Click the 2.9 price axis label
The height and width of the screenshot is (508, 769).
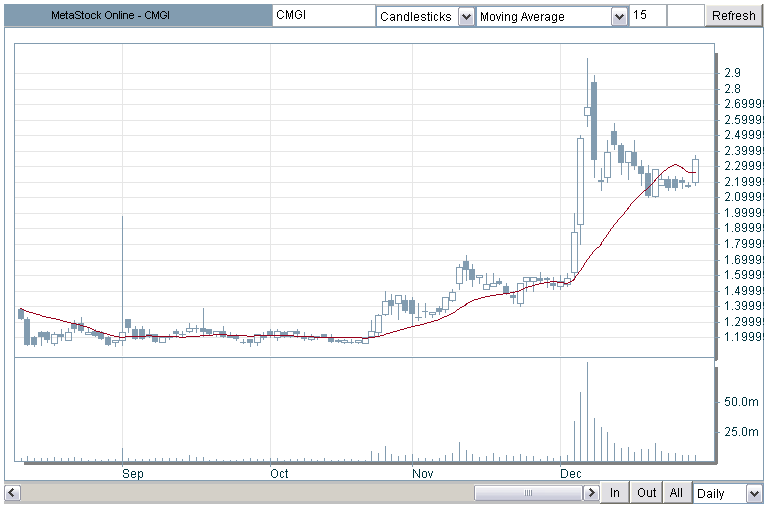732,73
